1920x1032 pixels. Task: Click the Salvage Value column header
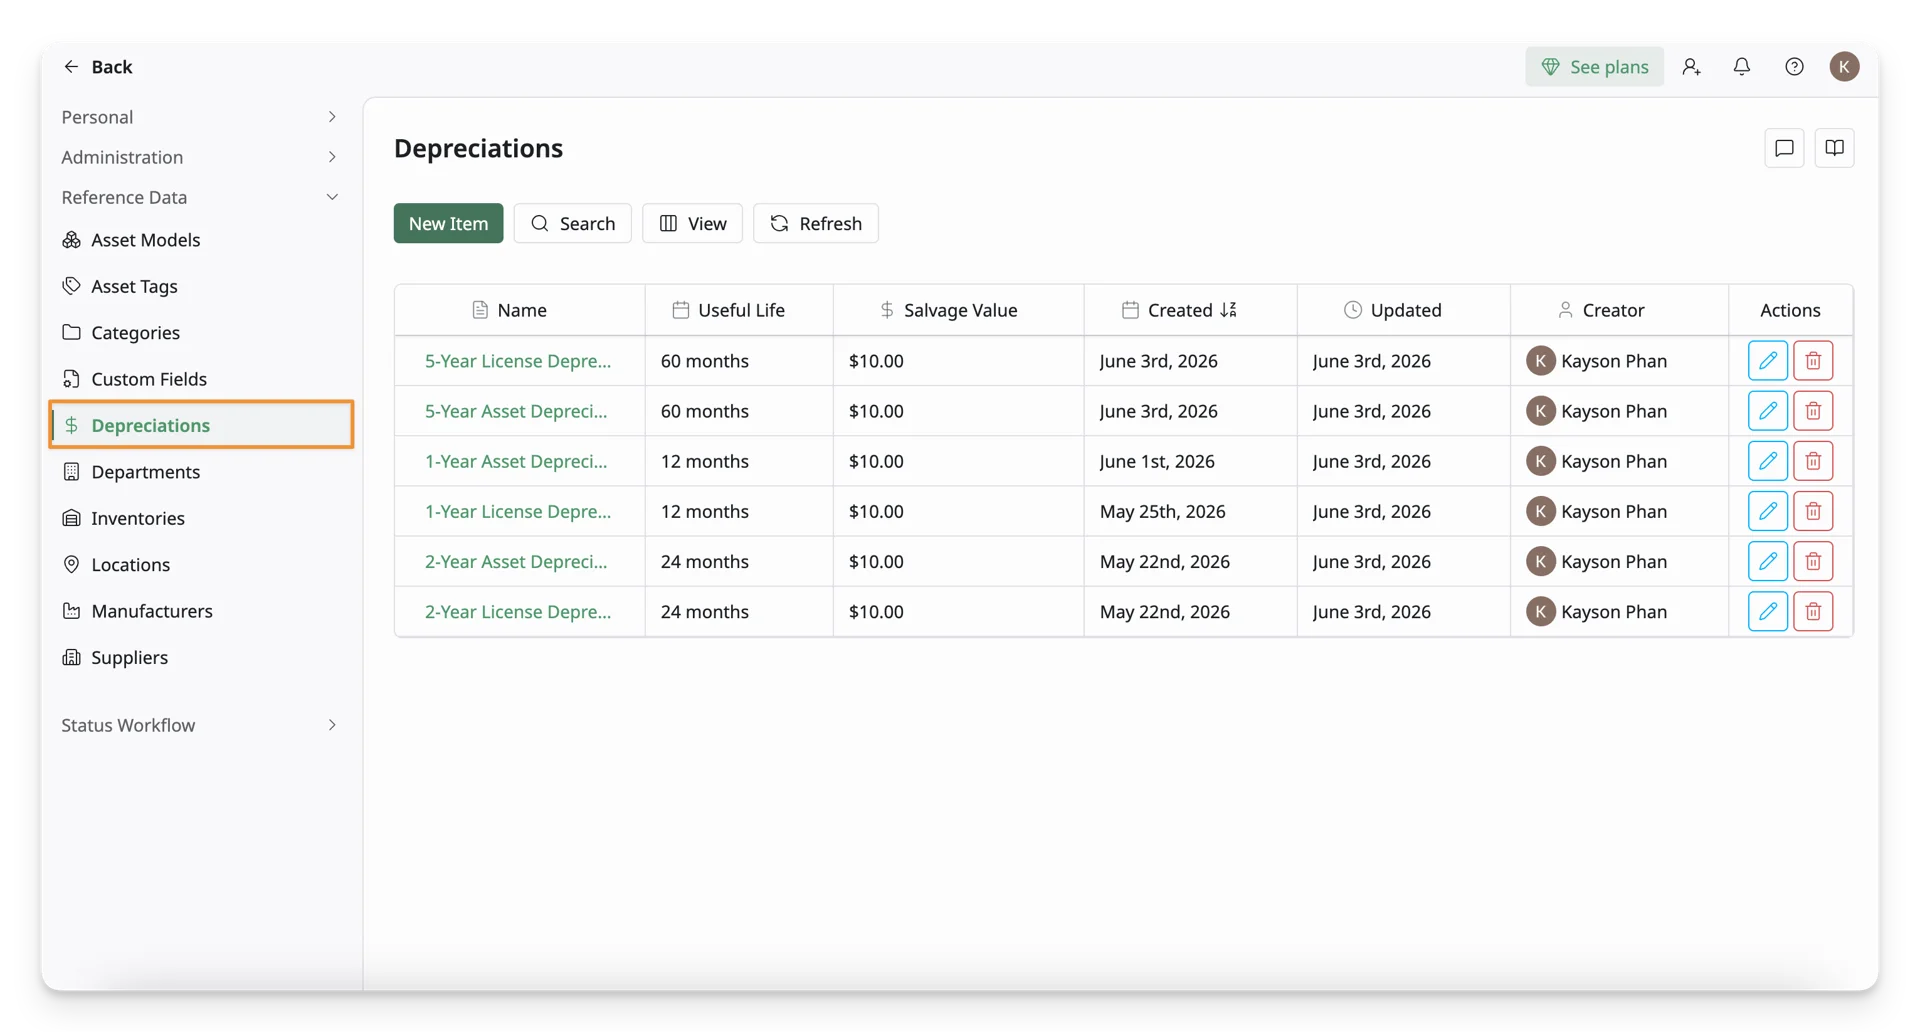(x=958, y=310)
